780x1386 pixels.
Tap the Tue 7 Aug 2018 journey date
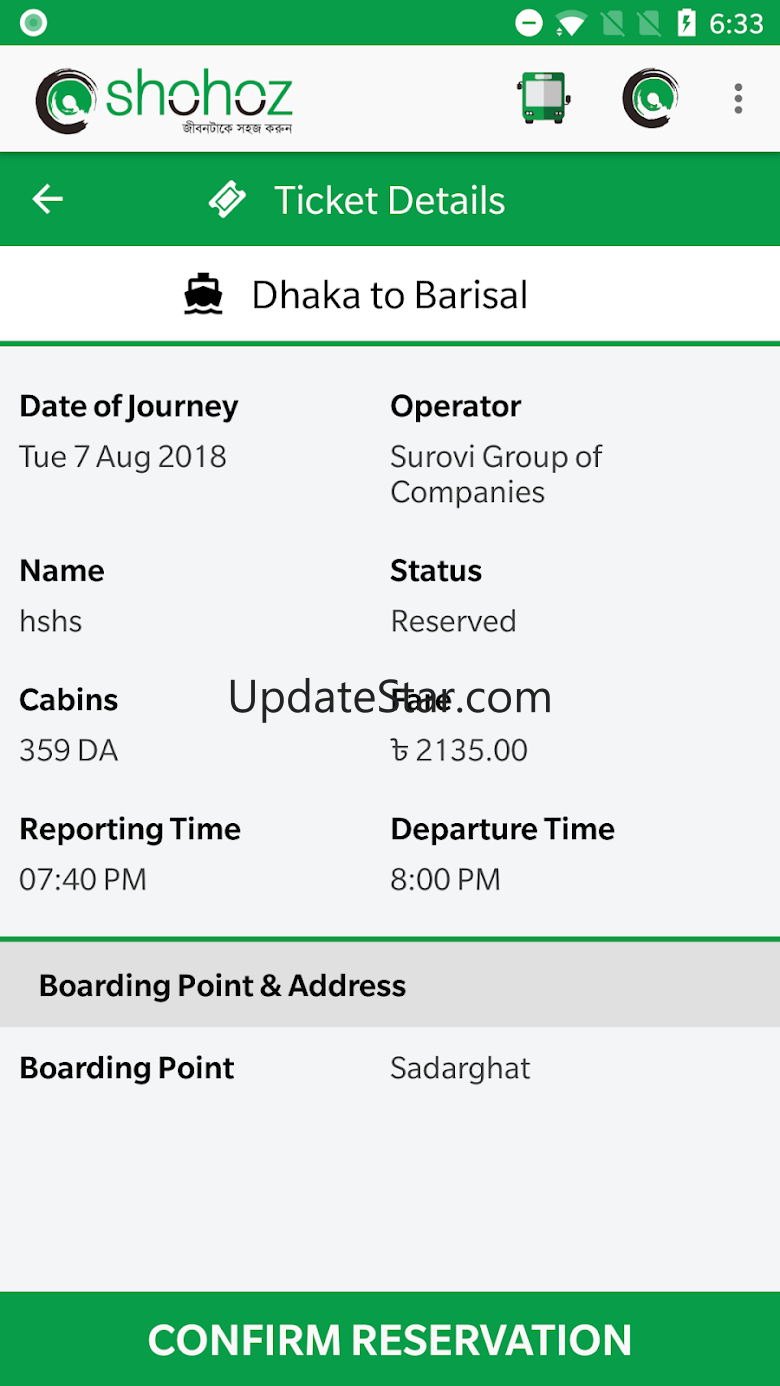[123, 457]
